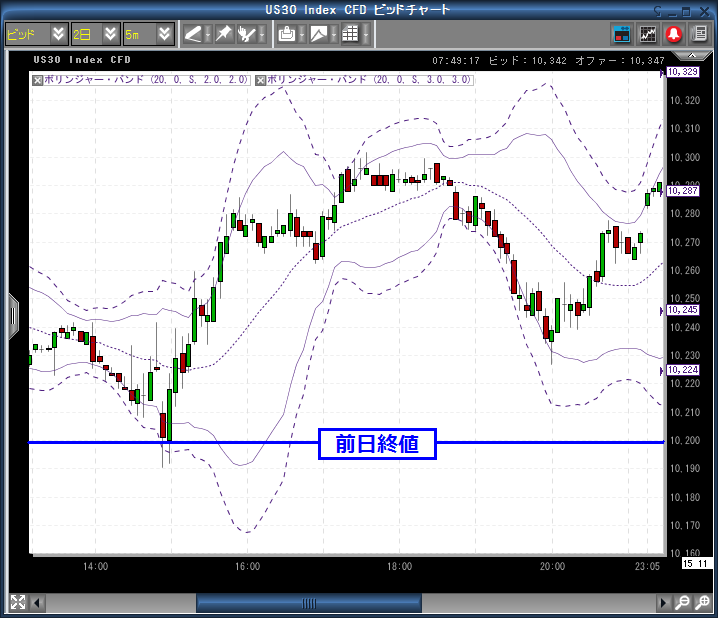Select the line drawing tool

click(x=194, y=34)
